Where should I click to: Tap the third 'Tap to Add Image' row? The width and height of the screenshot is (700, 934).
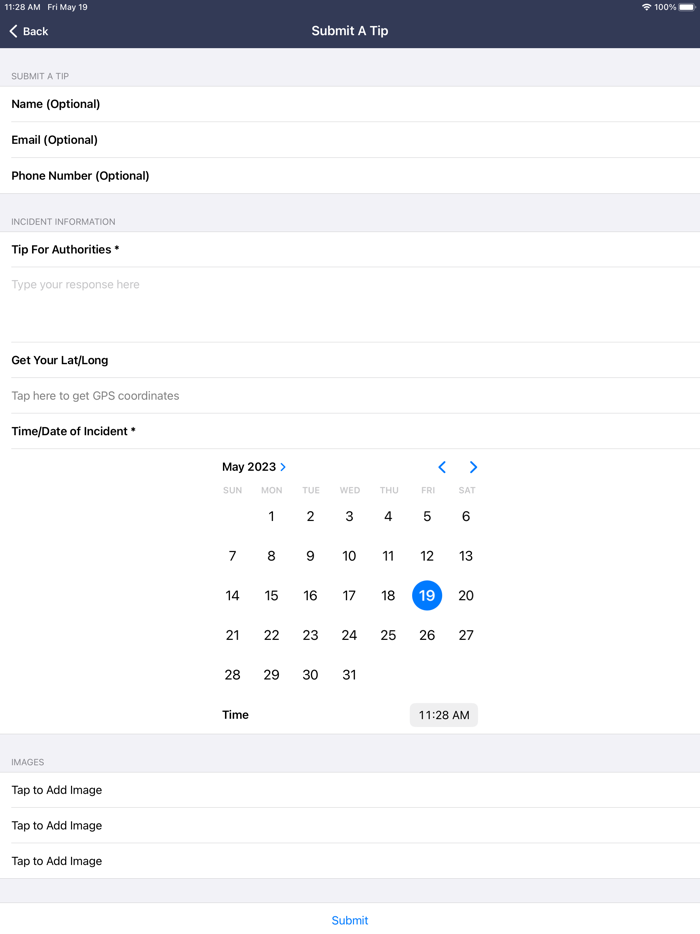(350, 861)
